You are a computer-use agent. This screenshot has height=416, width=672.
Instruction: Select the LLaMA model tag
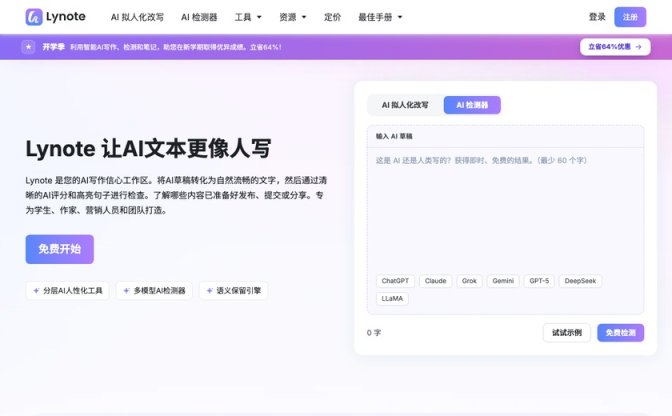(x=392, y=299)
